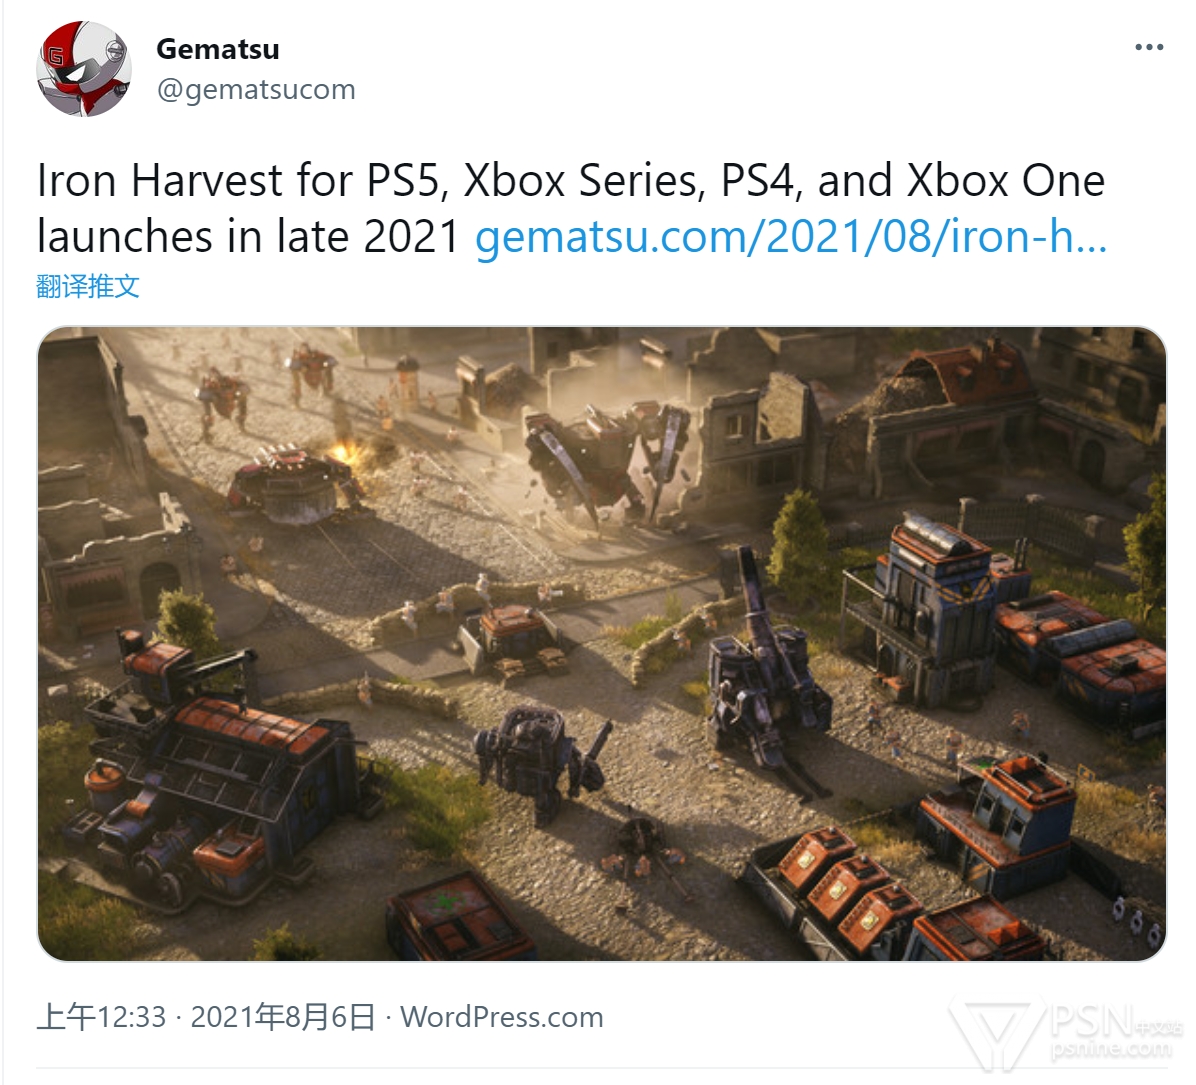Screen dimensions: 1196x1085
Task: Open the WordPress.com source label
Action: pyautogui.click(x=502, y=1017)
